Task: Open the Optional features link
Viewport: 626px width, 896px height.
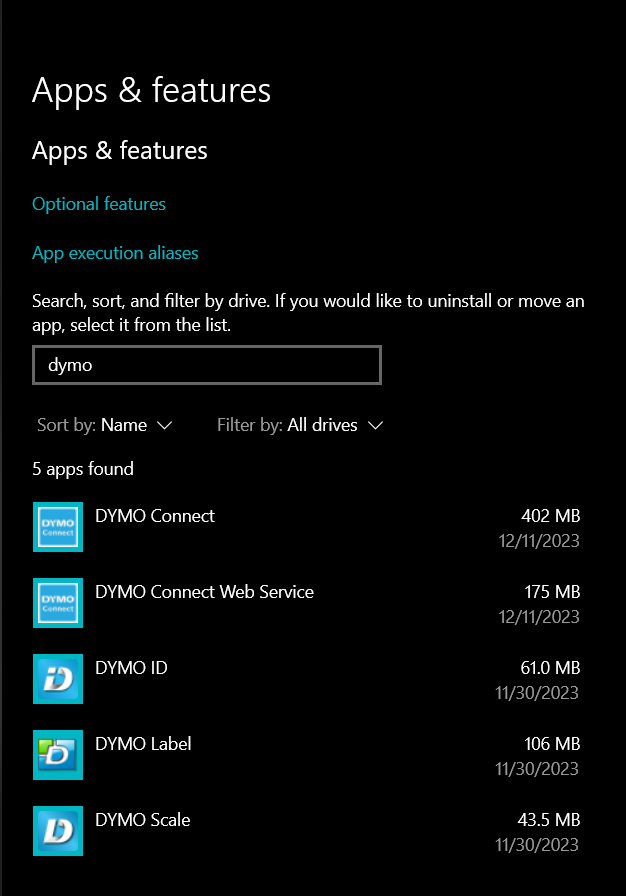Action: (99, 204)
